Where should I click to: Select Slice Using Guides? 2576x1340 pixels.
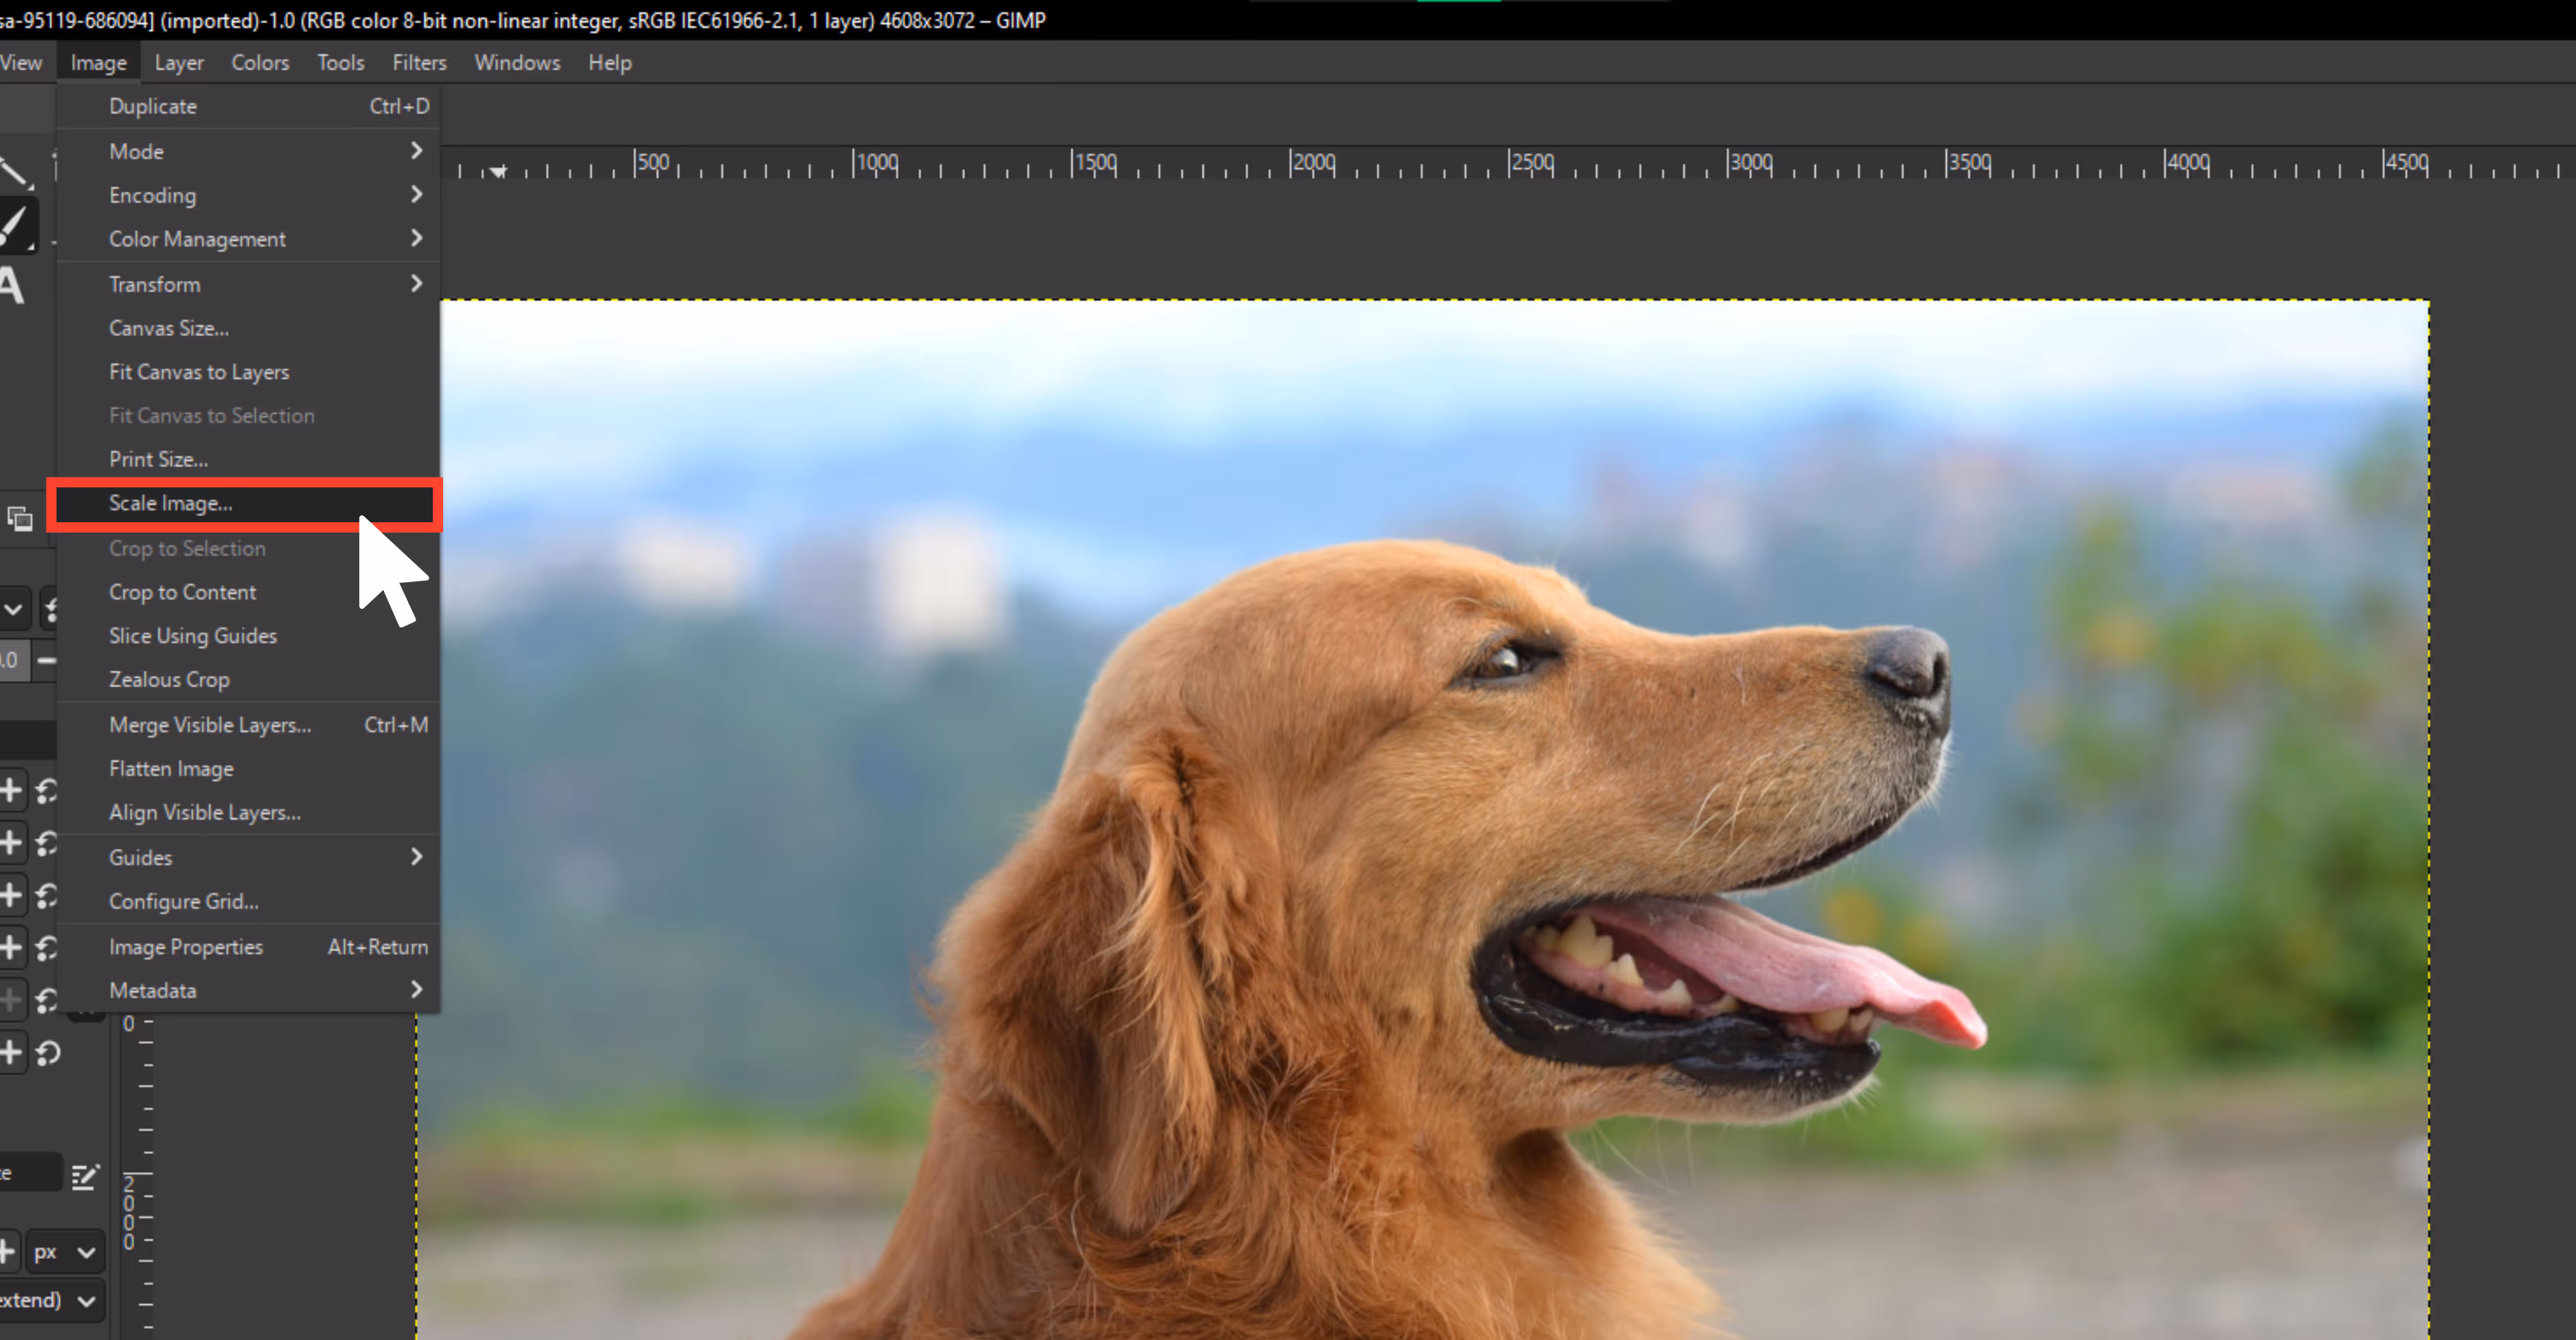pos(248,636)
